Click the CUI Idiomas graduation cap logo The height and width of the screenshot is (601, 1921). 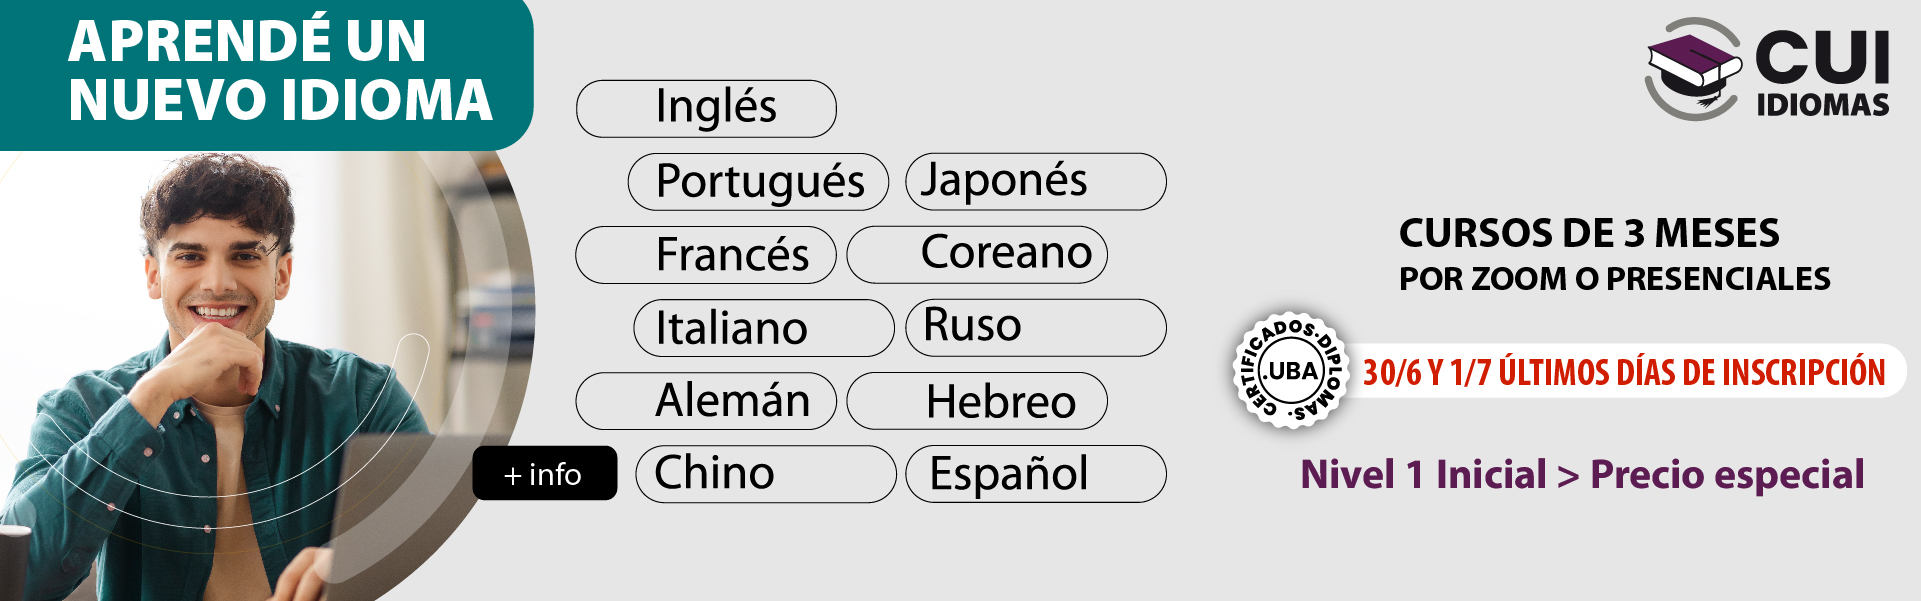point(1695,68)
